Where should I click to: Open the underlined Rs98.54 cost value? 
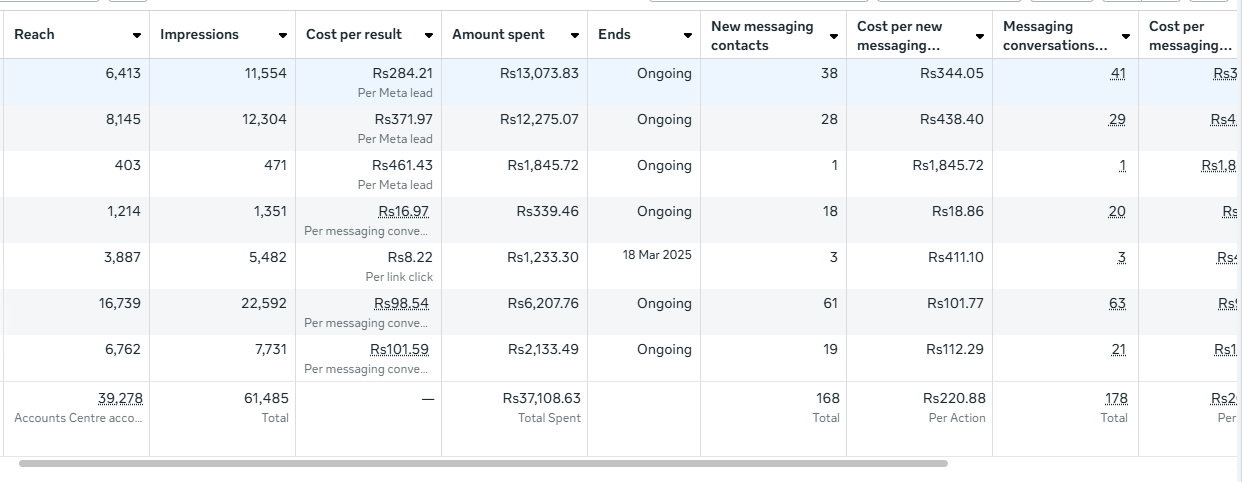point(401,303)
